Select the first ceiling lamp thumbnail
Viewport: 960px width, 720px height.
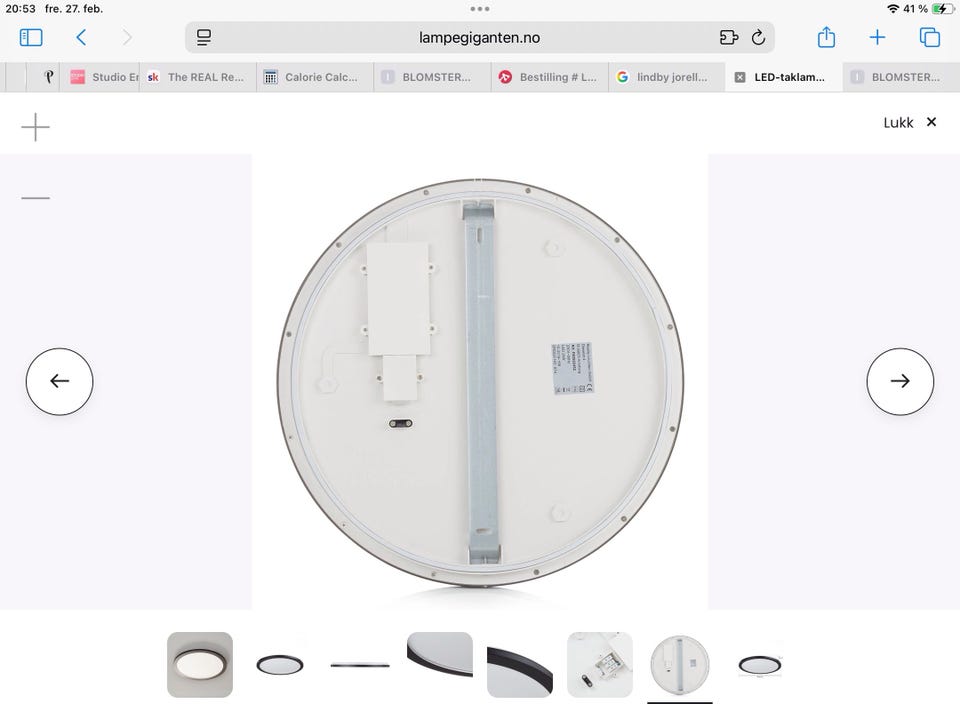[200, 664]
